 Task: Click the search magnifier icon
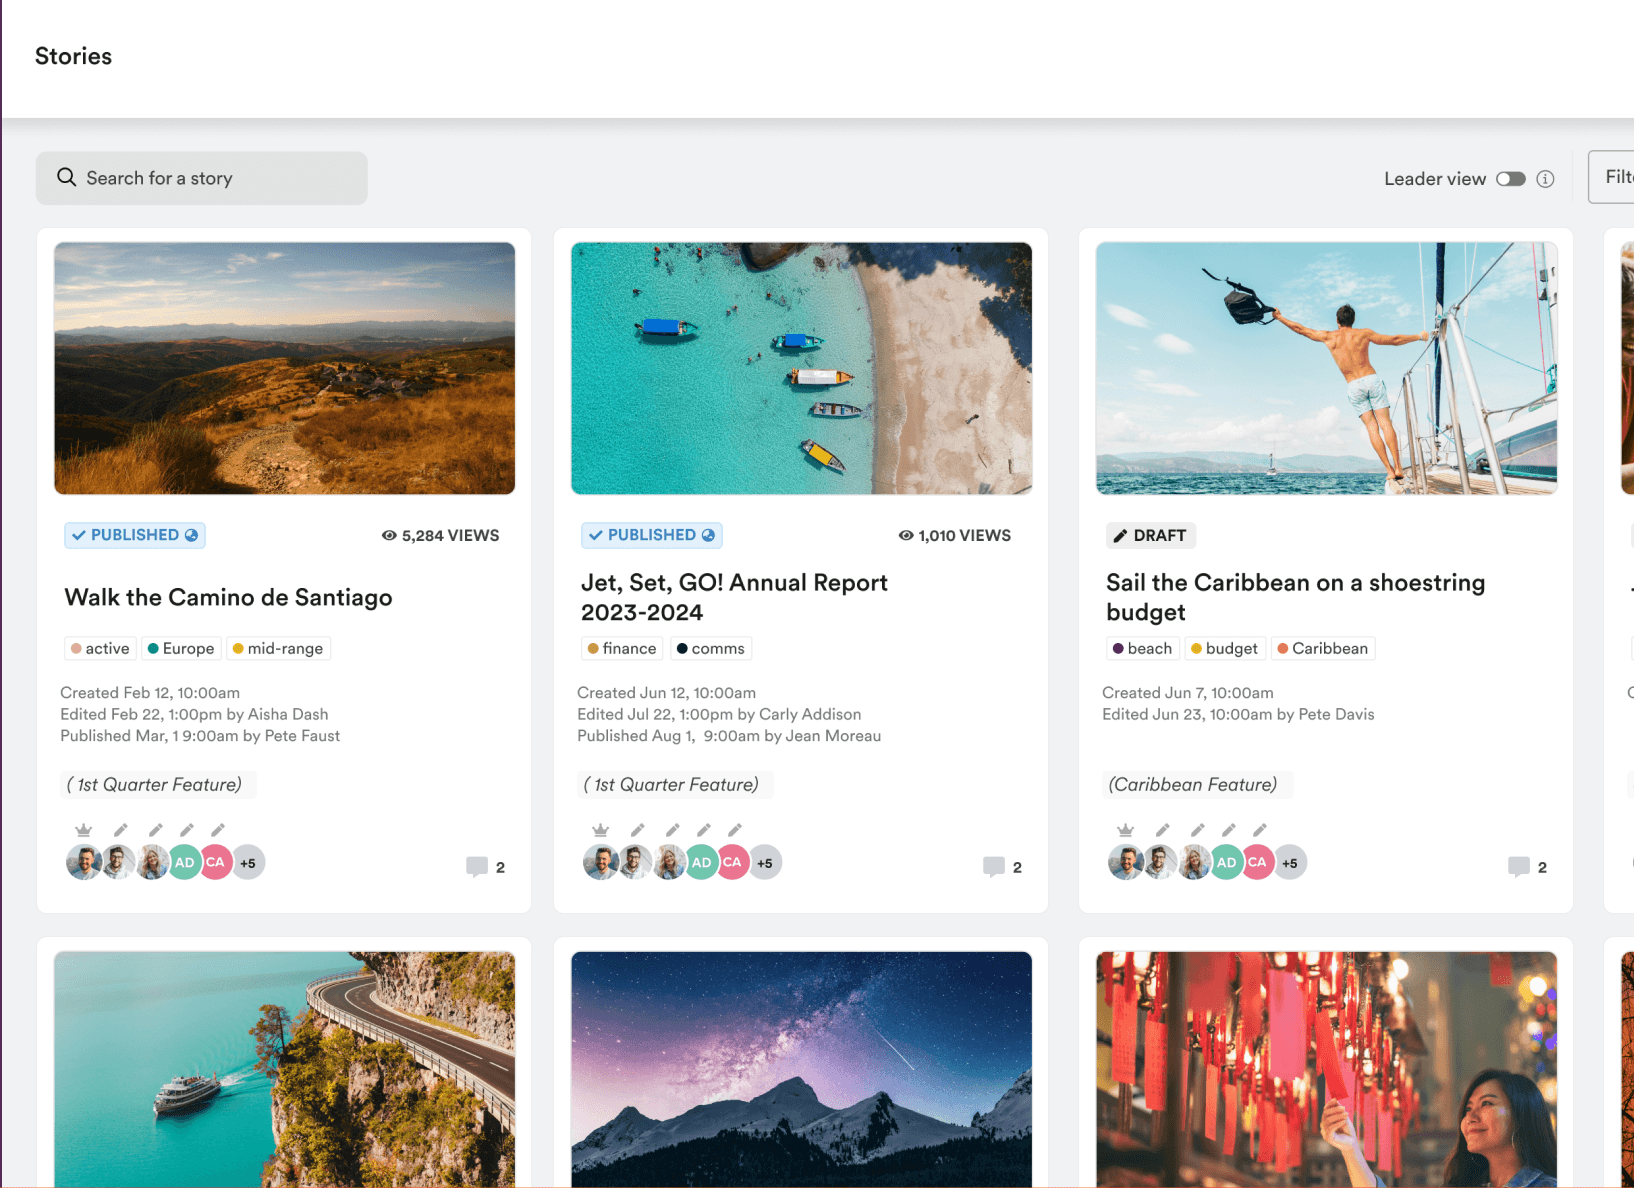[67, 177]
